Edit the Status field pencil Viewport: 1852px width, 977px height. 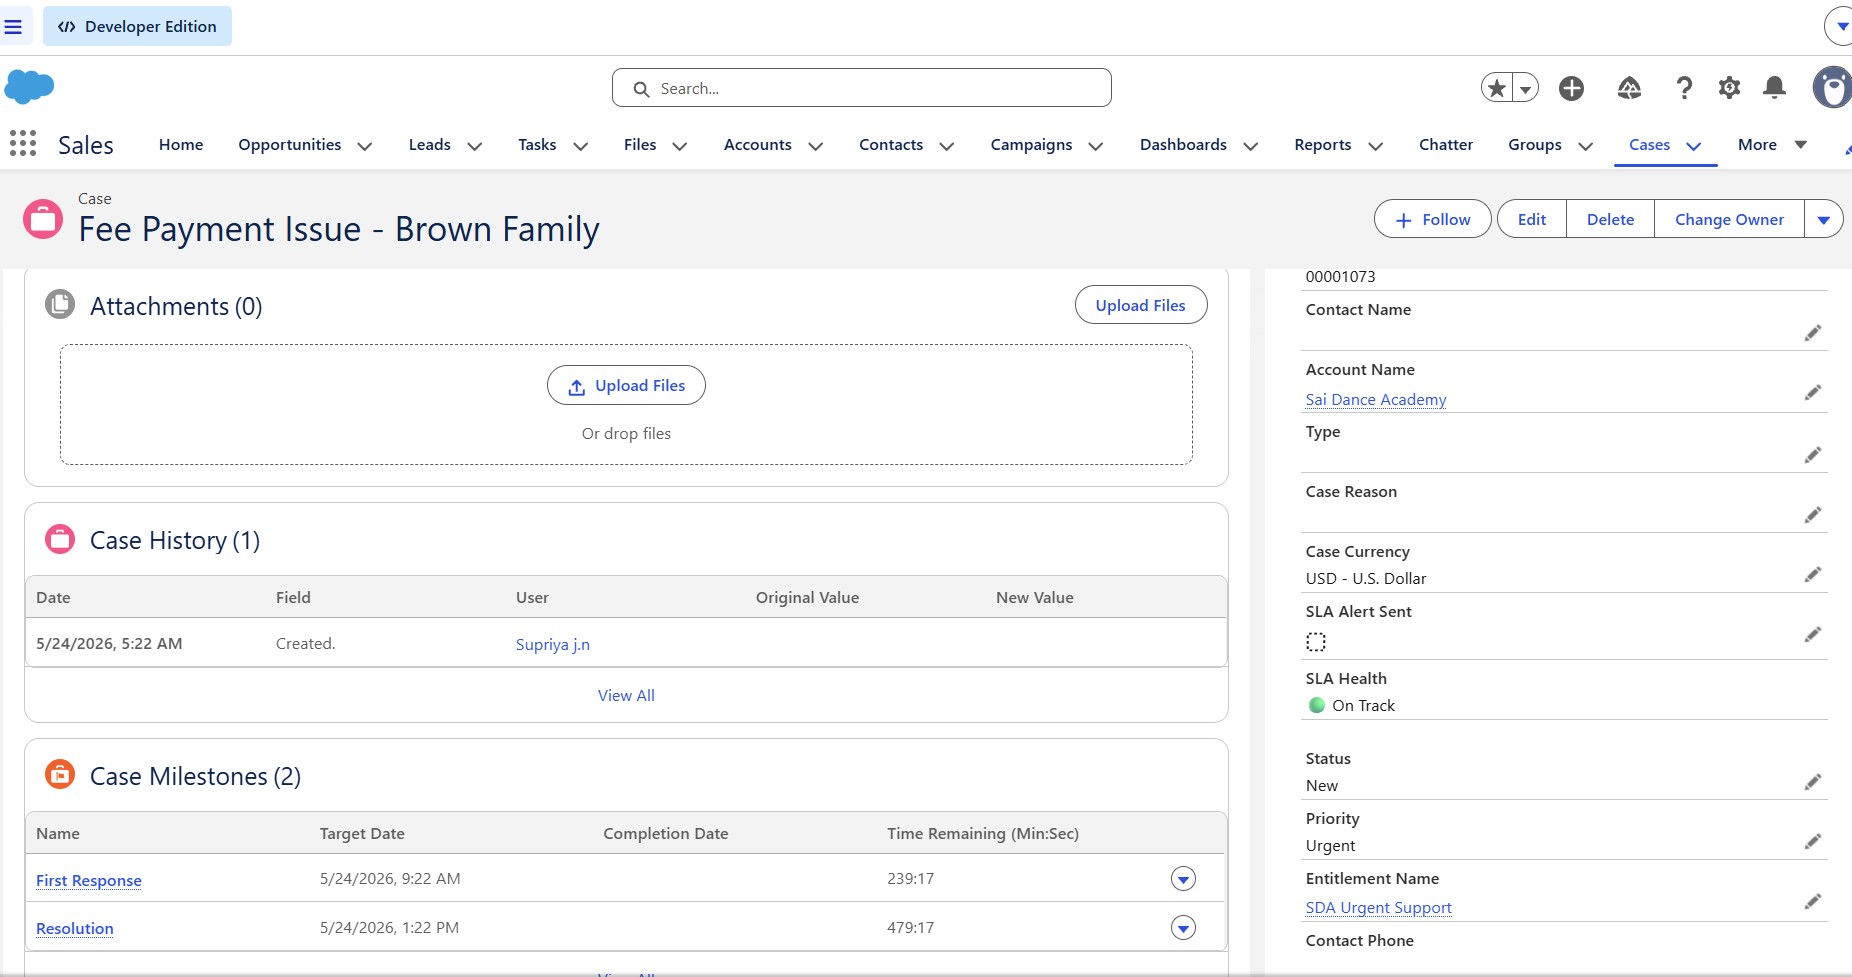1813,782
